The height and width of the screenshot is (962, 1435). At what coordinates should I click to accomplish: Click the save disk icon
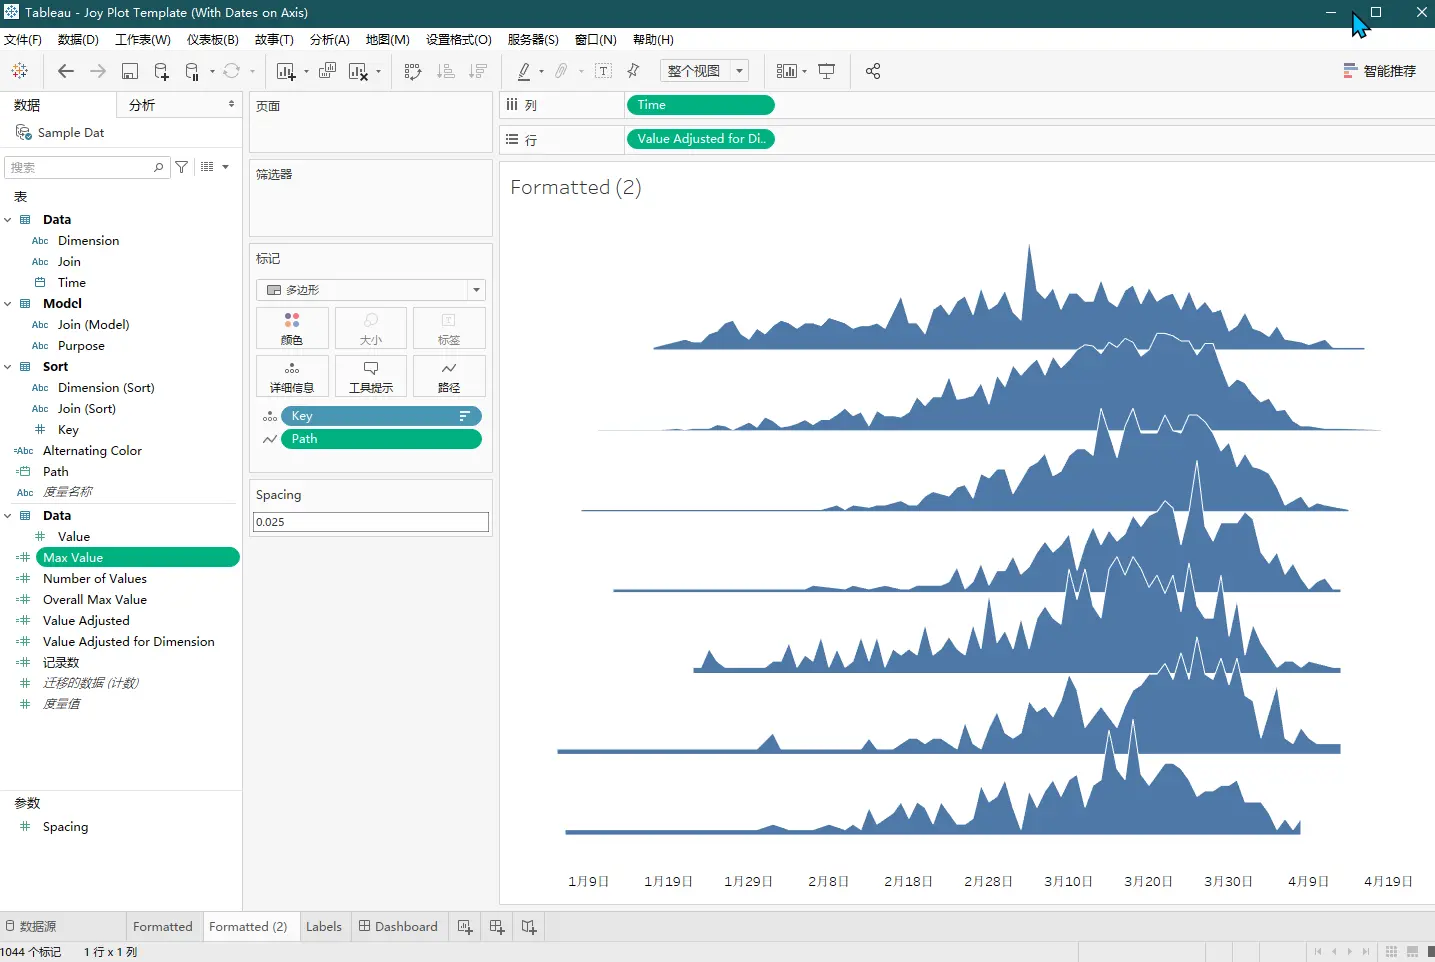(x=130, y=71)
